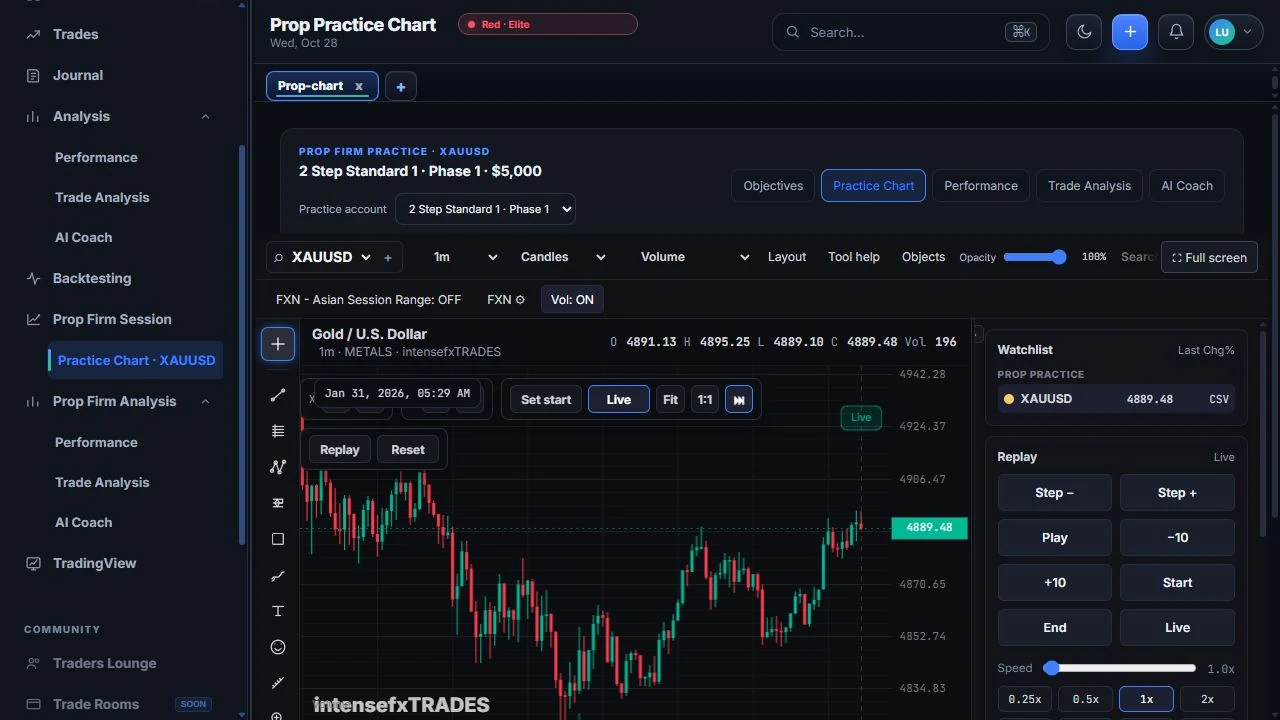Select the freehand brush curve tool
The image size is (1280, 720).
(278, 575)
